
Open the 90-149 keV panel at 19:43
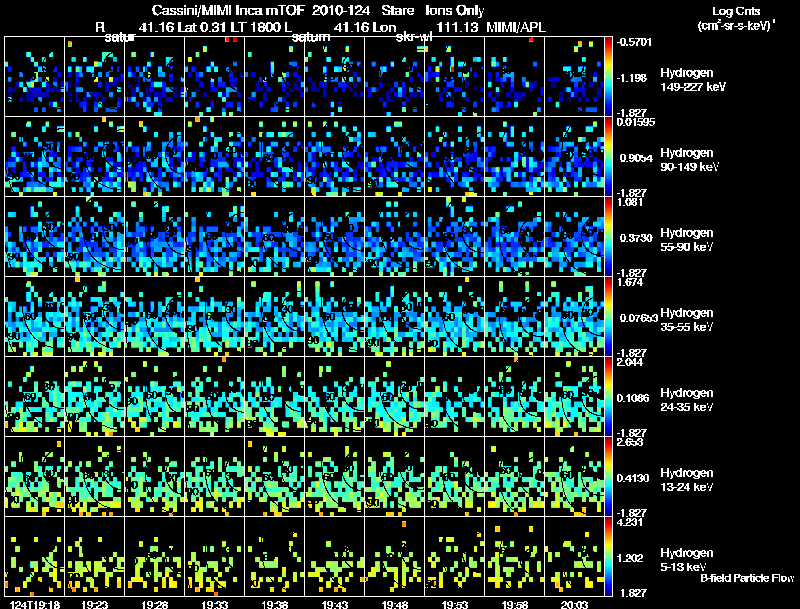click(x=335, y=157)
